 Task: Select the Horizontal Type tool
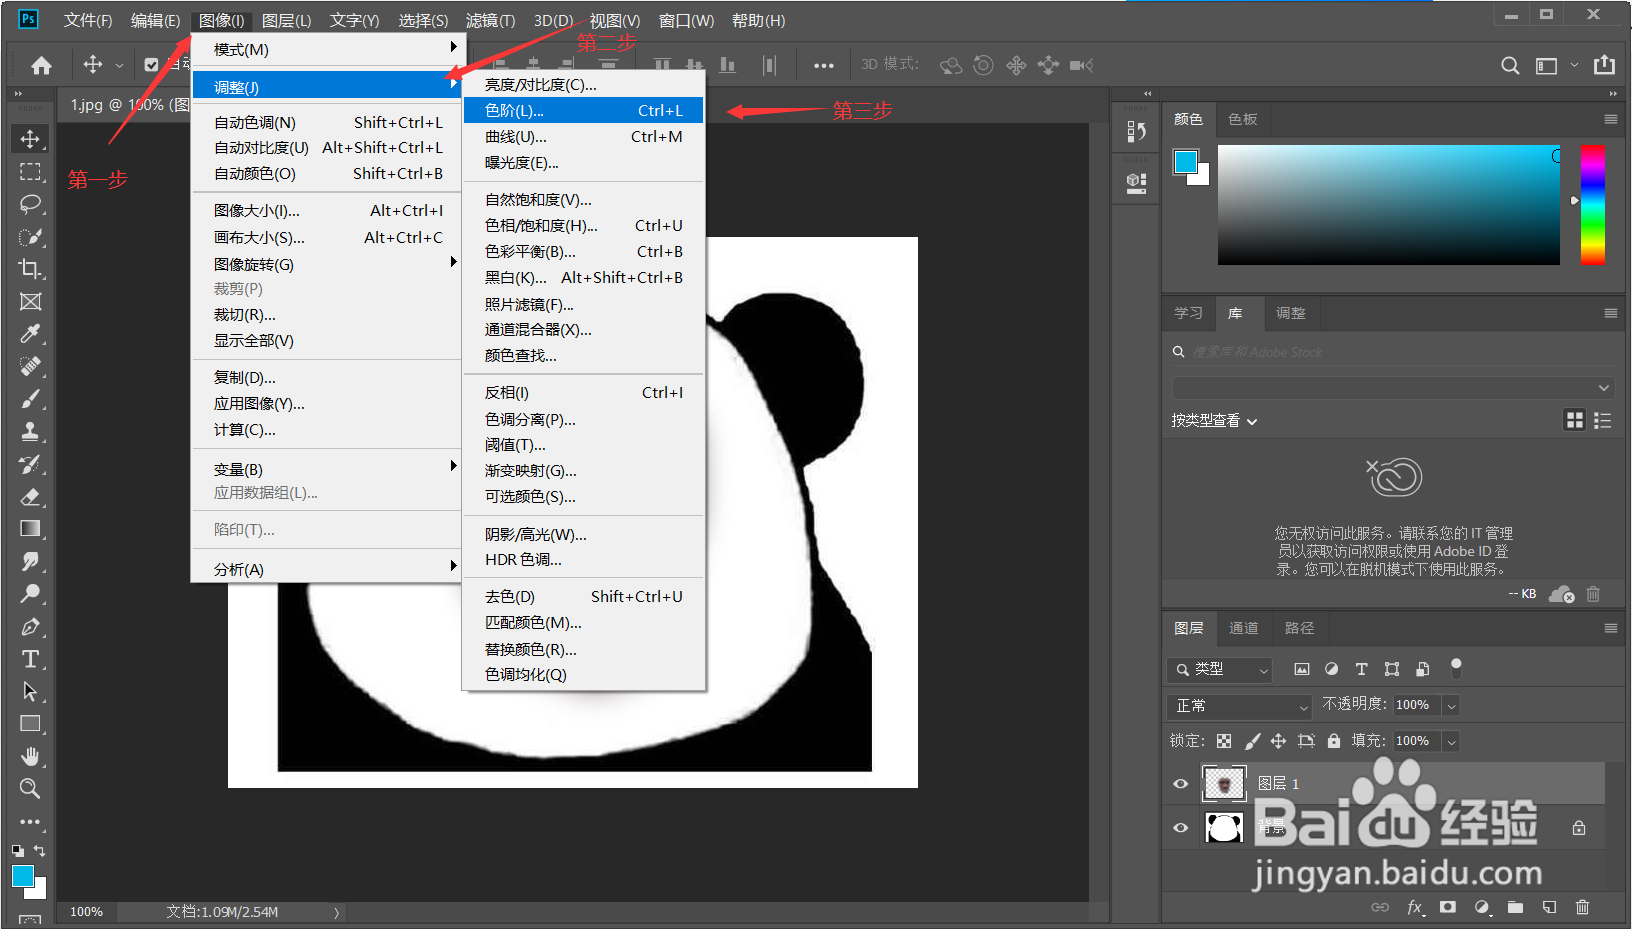pos(30,659)
